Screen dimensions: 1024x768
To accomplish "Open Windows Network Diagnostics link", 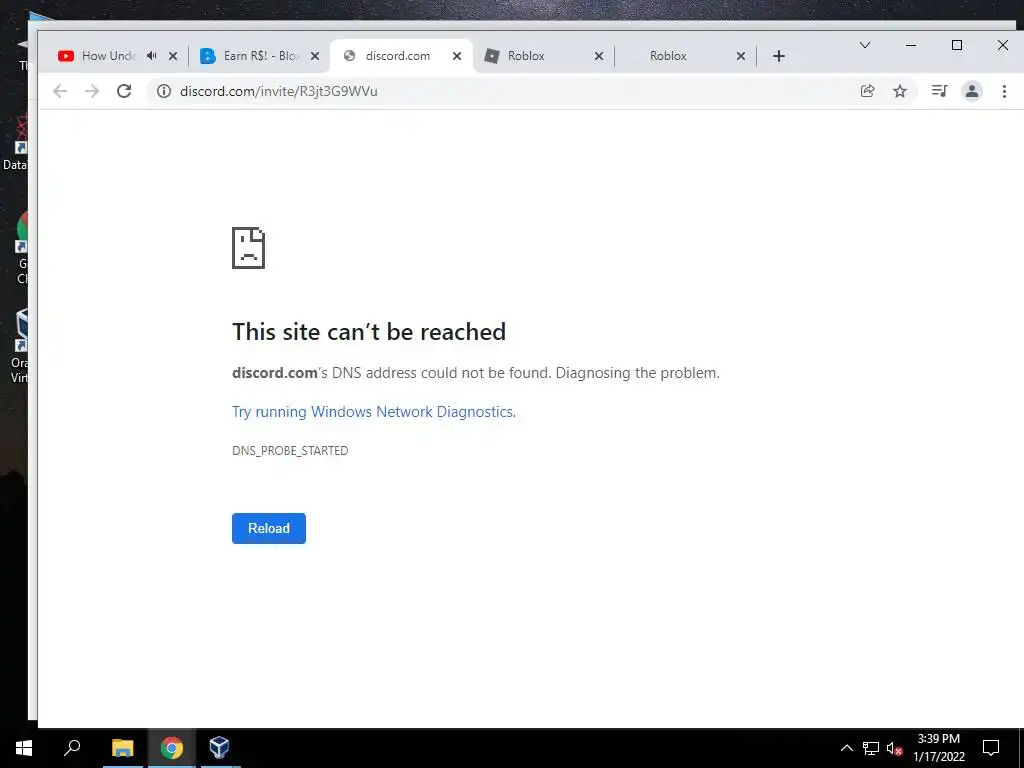I will coord(373,412).
